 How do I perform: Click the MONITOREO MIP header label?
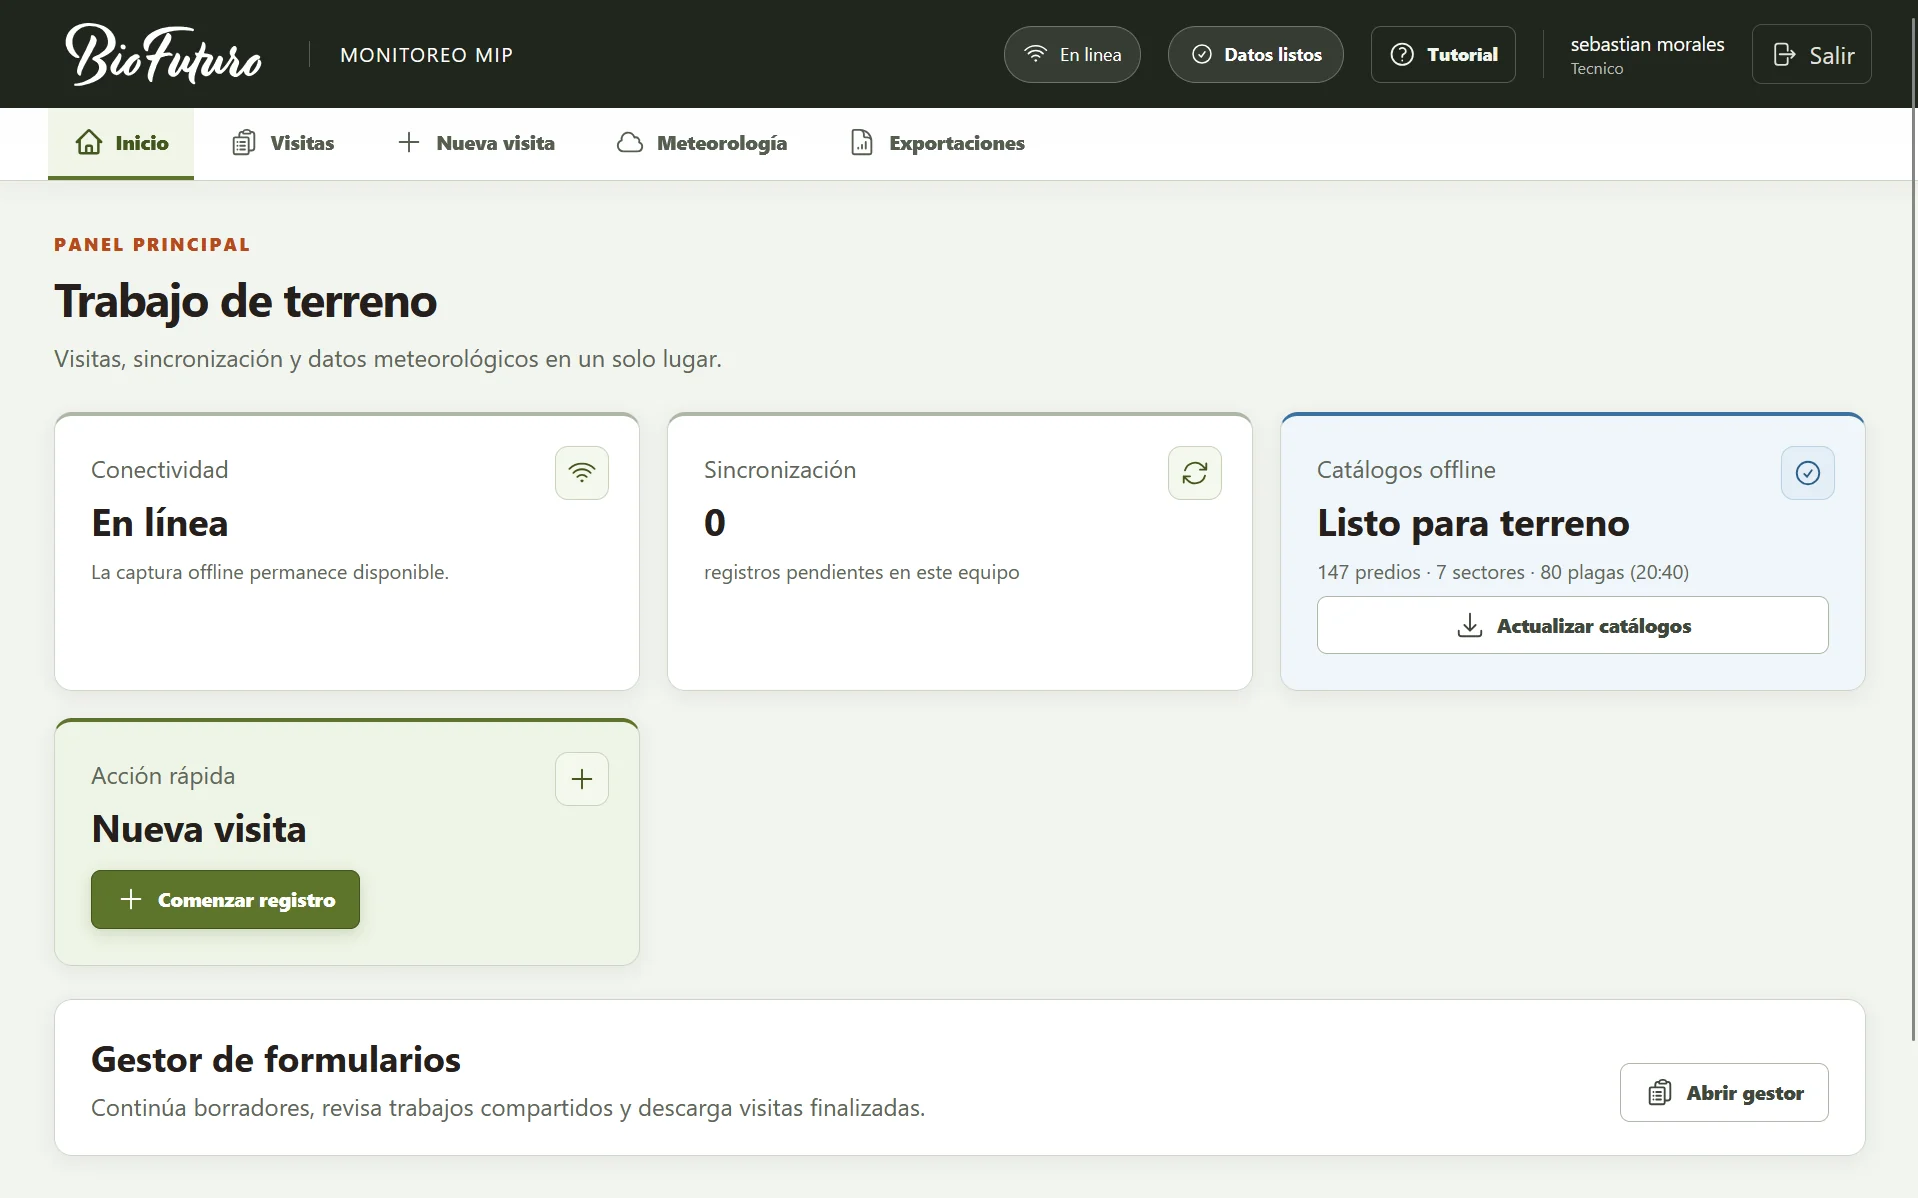tap(426, 55)
